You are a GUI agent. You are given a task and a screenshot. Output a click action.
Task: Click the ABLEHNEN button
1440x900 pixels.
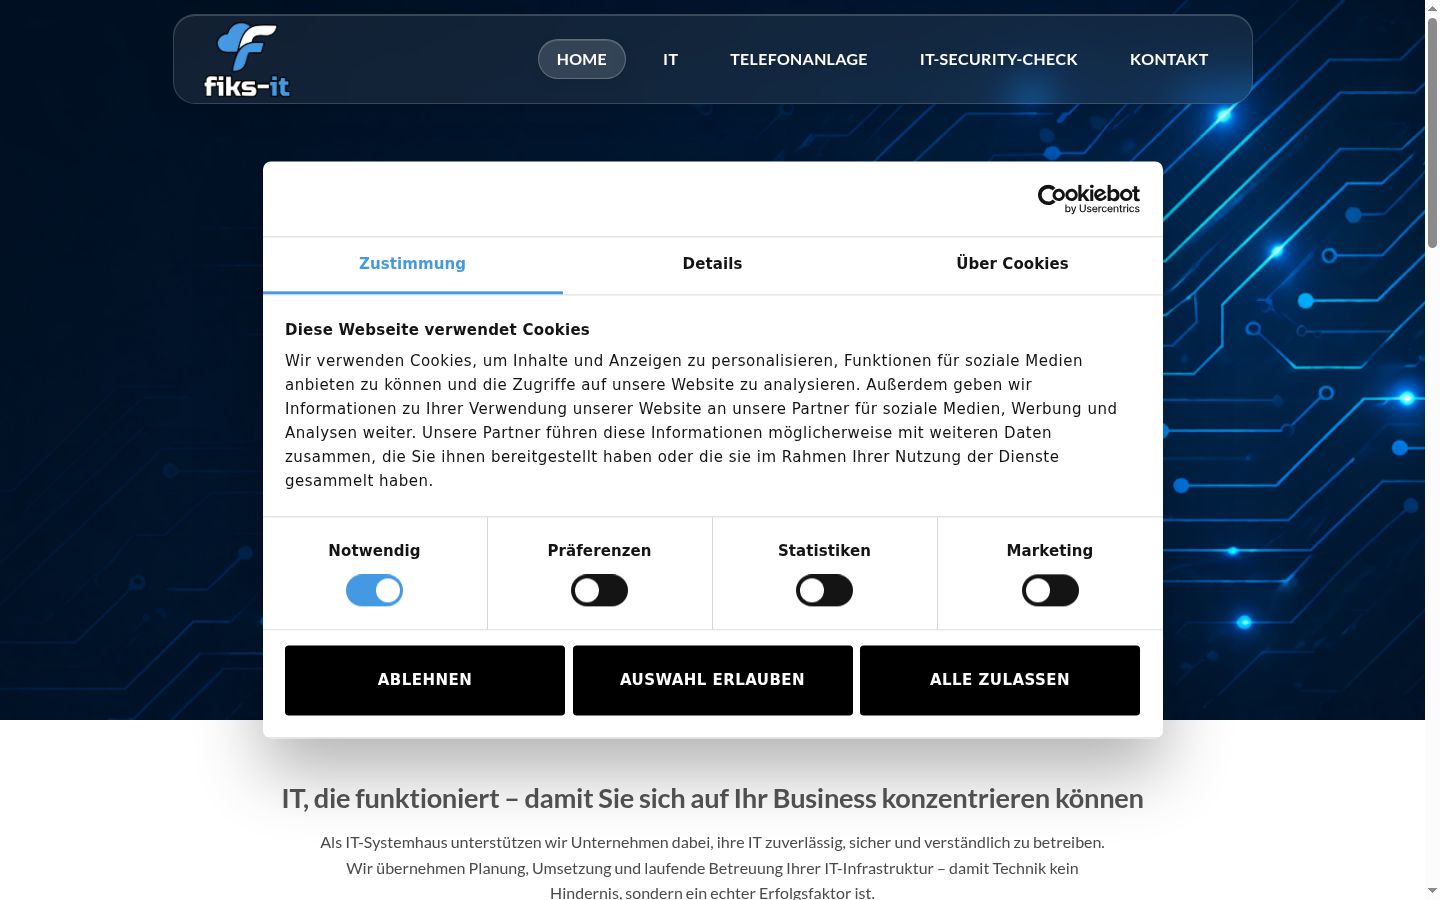pos(425,680)
